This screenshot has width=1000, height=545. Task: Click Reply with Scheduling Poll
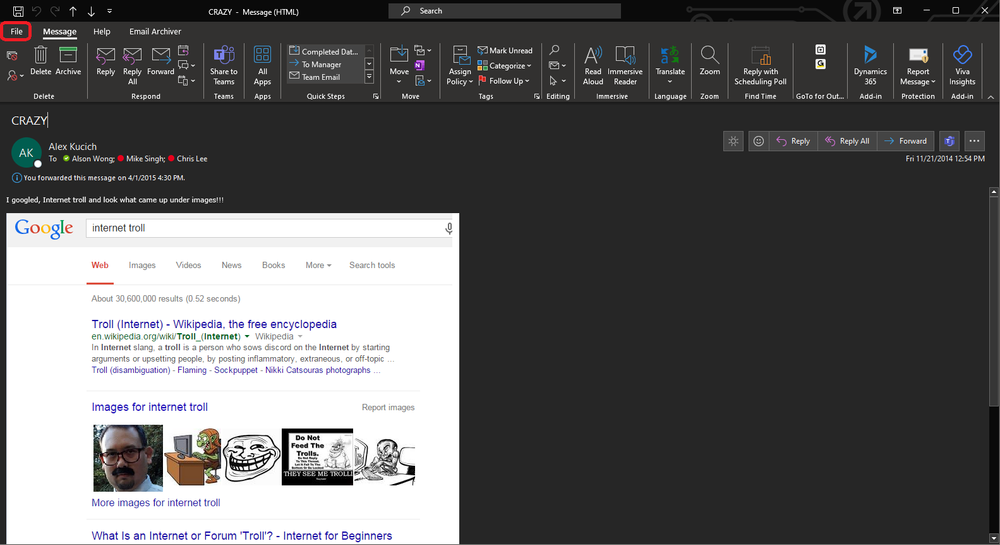pyautogui.click(x=760, y=65)
